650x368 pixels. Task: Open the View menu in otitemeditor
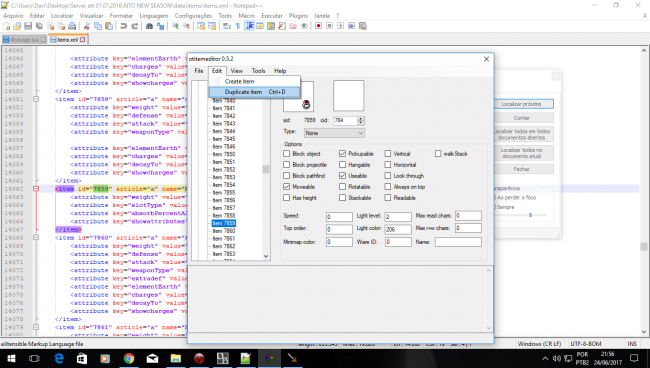coord(237,71)
